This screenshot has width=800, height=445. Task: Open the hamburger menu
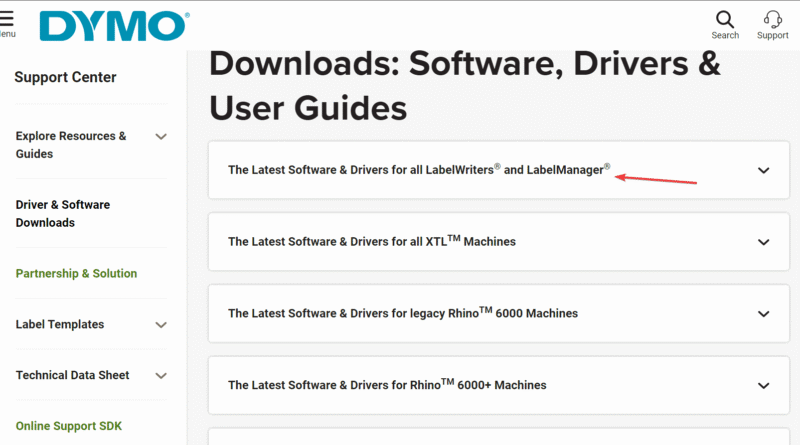click(7, 21)
